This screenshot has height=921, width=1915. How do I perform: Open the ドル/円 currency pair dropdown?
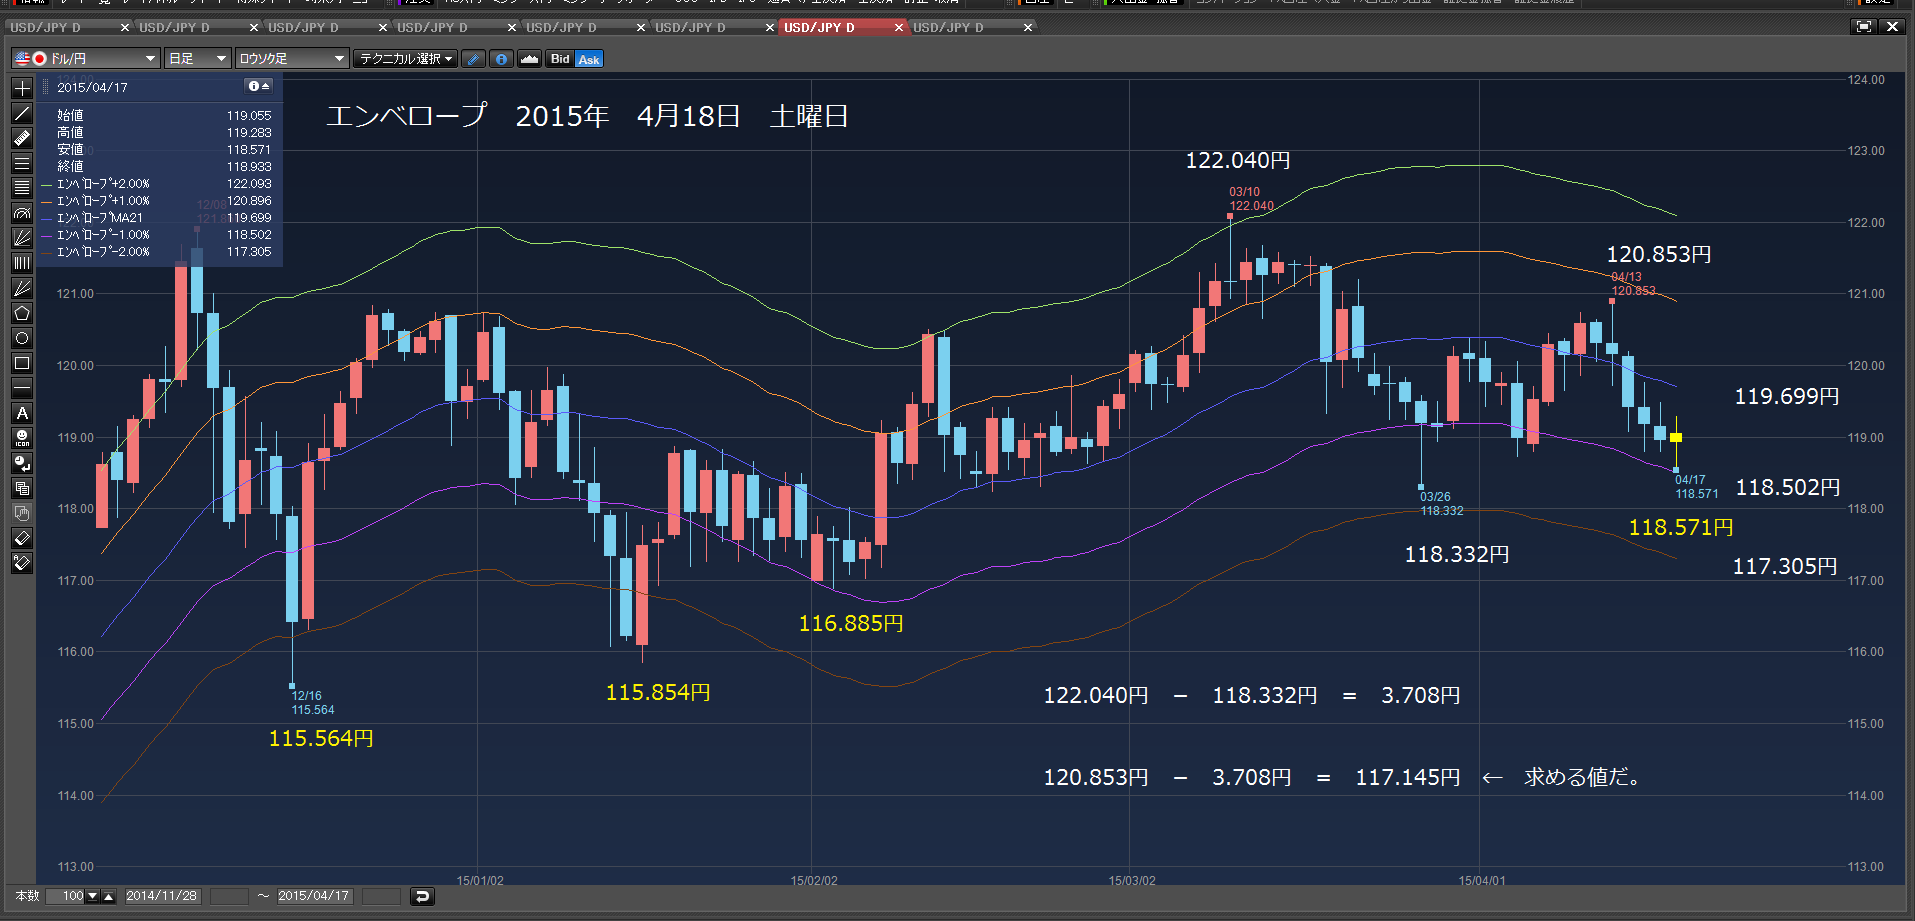(x=85, y=59)
